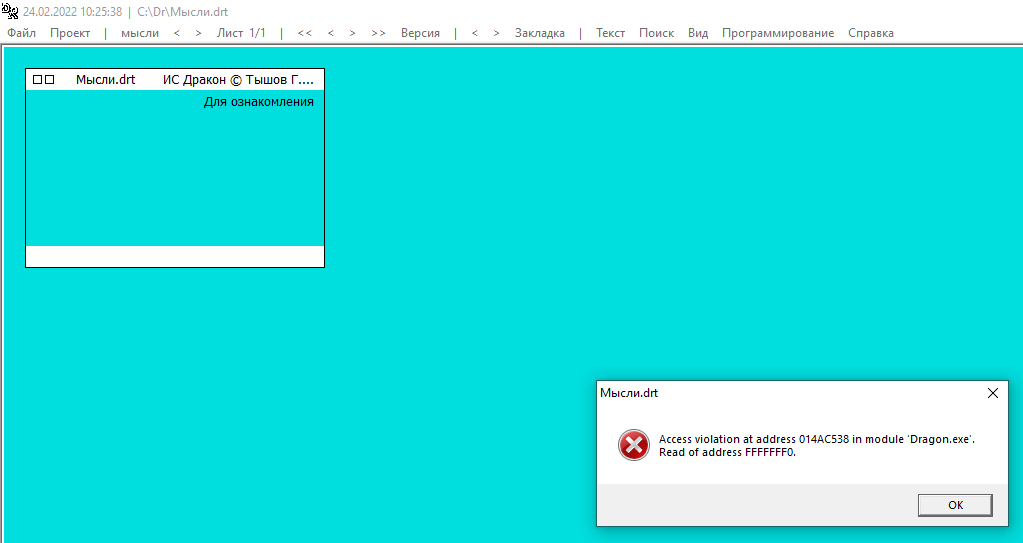The image size is (1023, 543).
Task: Open the Проект menu
Action: [x=70, y=33]
